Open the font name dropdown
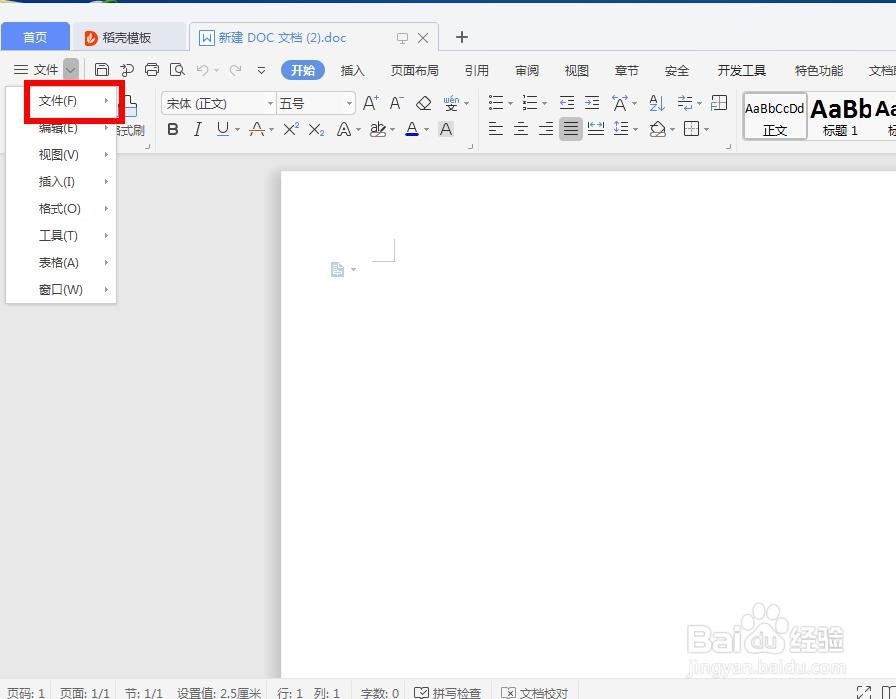The image size is (896, 699). [x=270, y=103]
